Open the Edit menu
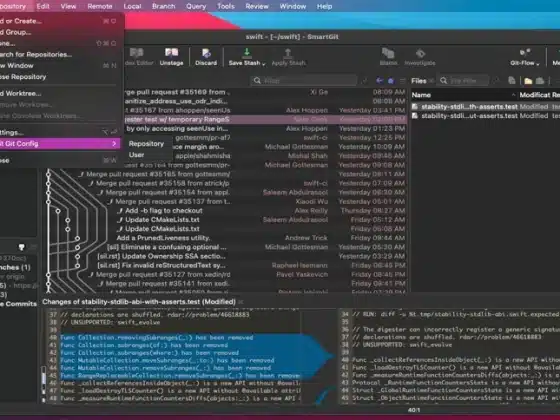This screenshot has height=420, width=560. pyautogui.click(x=43, y=6)
